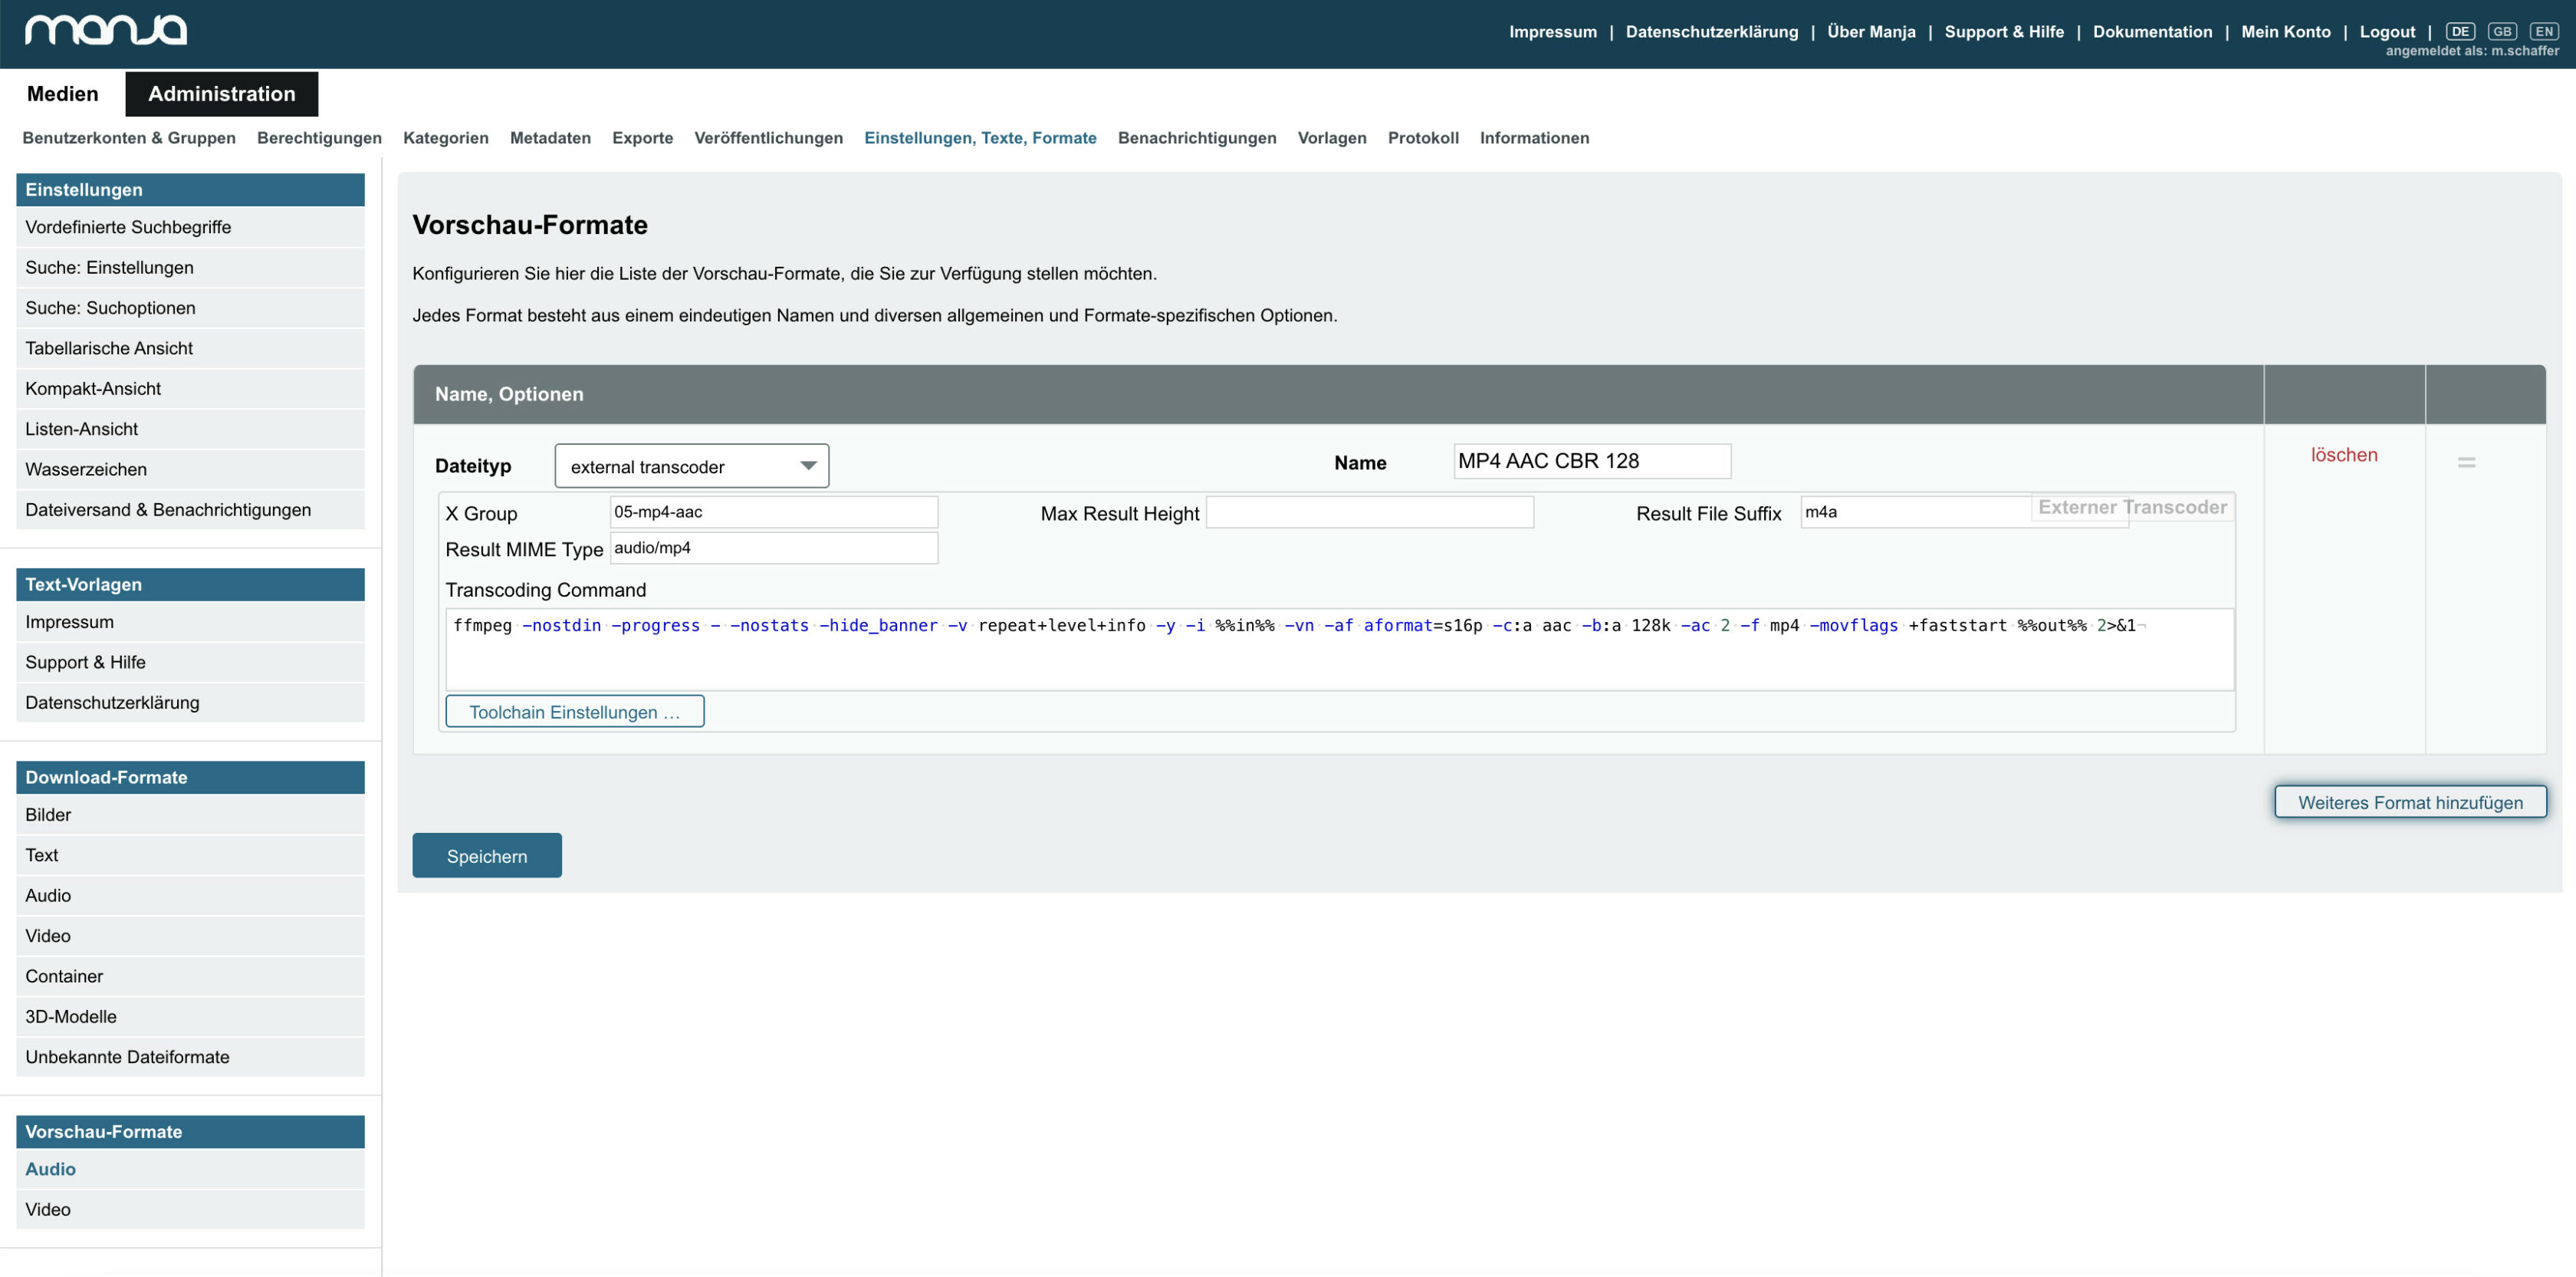
Task: Click the Speichern button
Action: 487,856
